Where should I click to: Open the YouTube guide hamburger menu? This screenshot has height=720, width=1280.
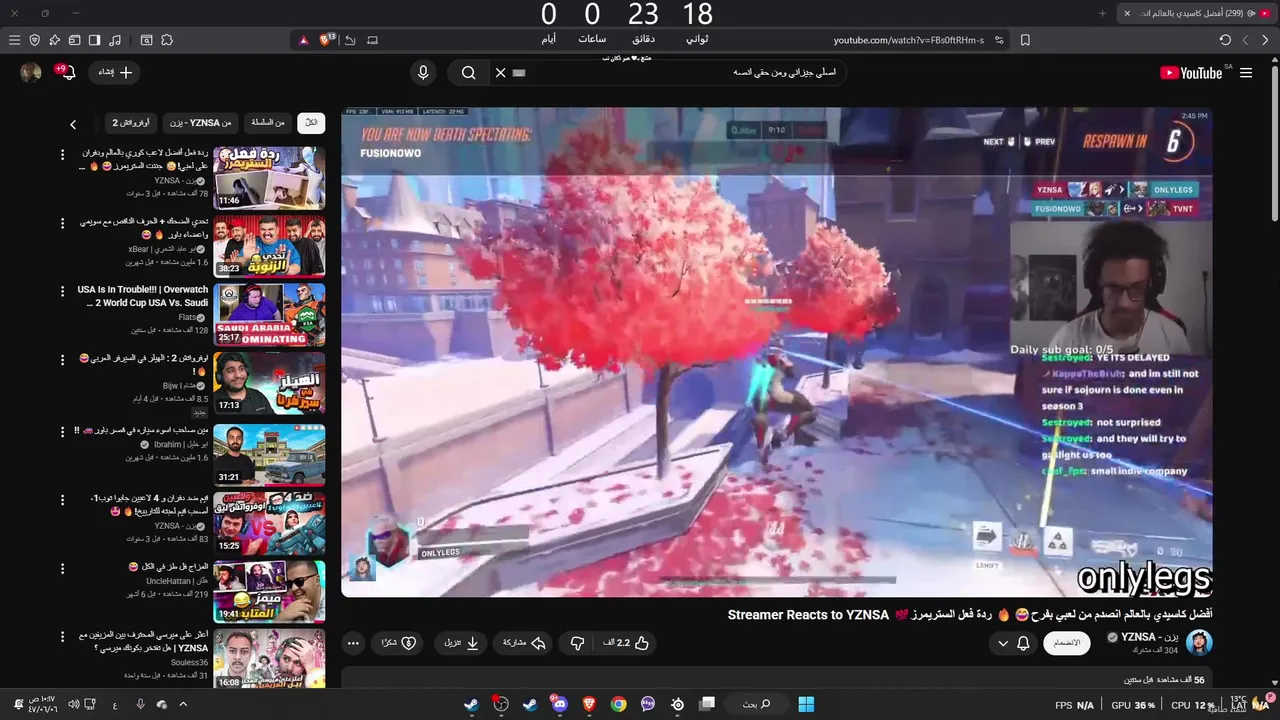point(1246,73)
